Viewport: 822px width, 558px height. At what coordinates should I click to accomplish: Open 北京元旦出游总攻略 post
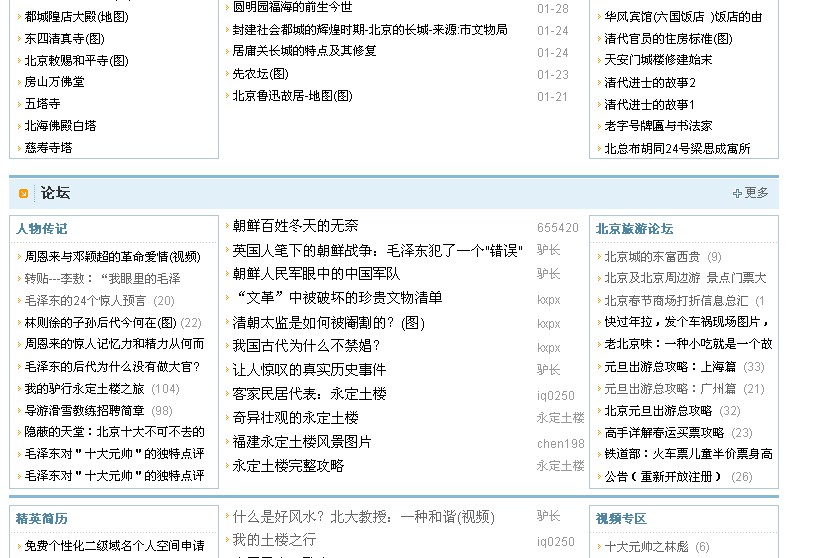pyautogui.click(x=658, y=411)
